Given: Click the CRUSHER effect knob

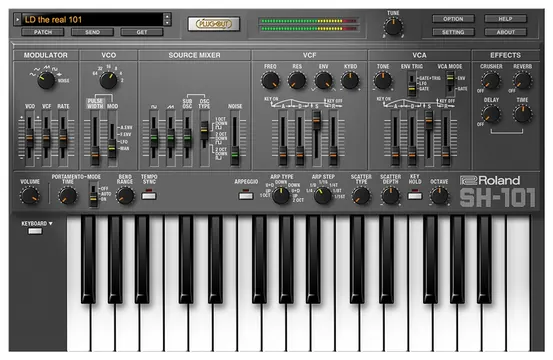Looking at the screenshot, I should [491, 80].
